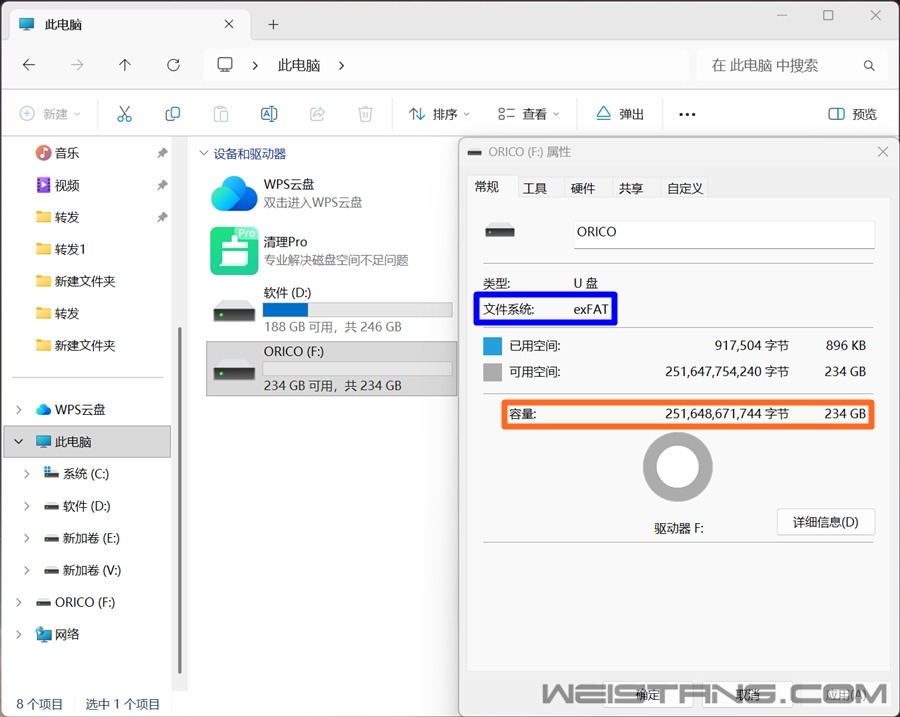Click the Rename icon in toolbar

click(x=269, y=114)
